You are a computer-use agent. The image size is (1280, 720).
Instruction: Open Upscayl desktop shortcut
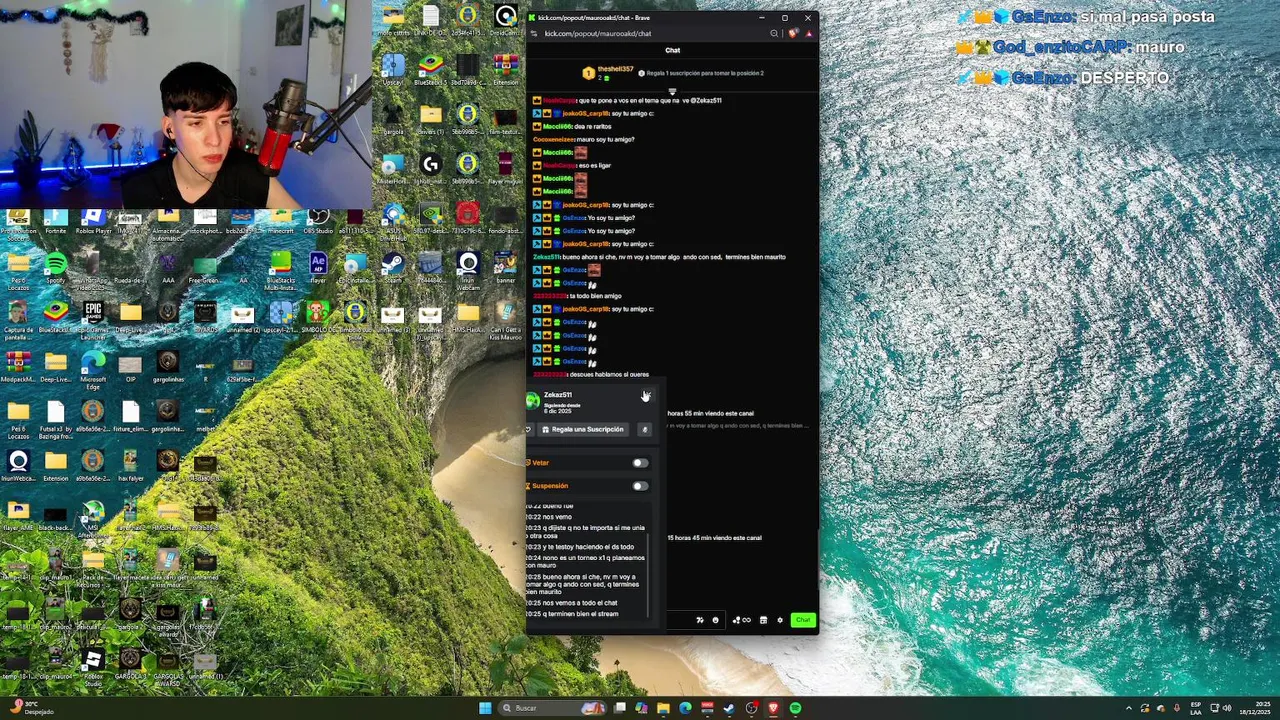[x=393, y=69]
